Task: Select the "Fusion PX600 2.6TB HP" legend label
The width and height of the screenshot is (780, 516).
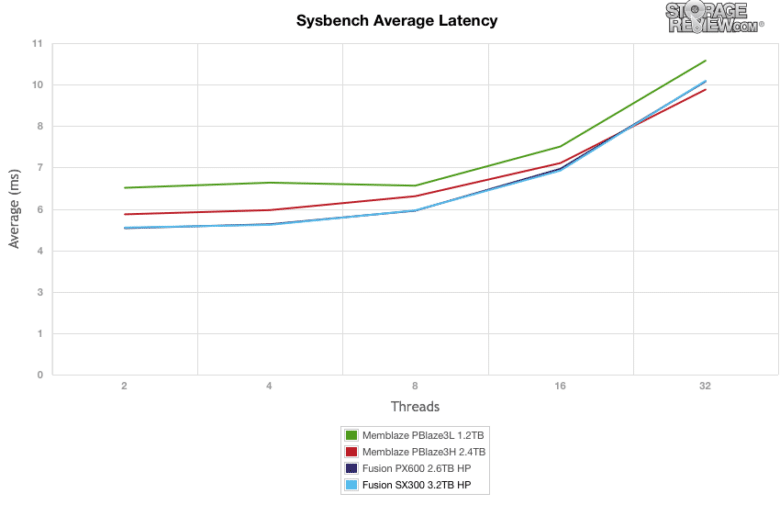Action: click(416, 468)
